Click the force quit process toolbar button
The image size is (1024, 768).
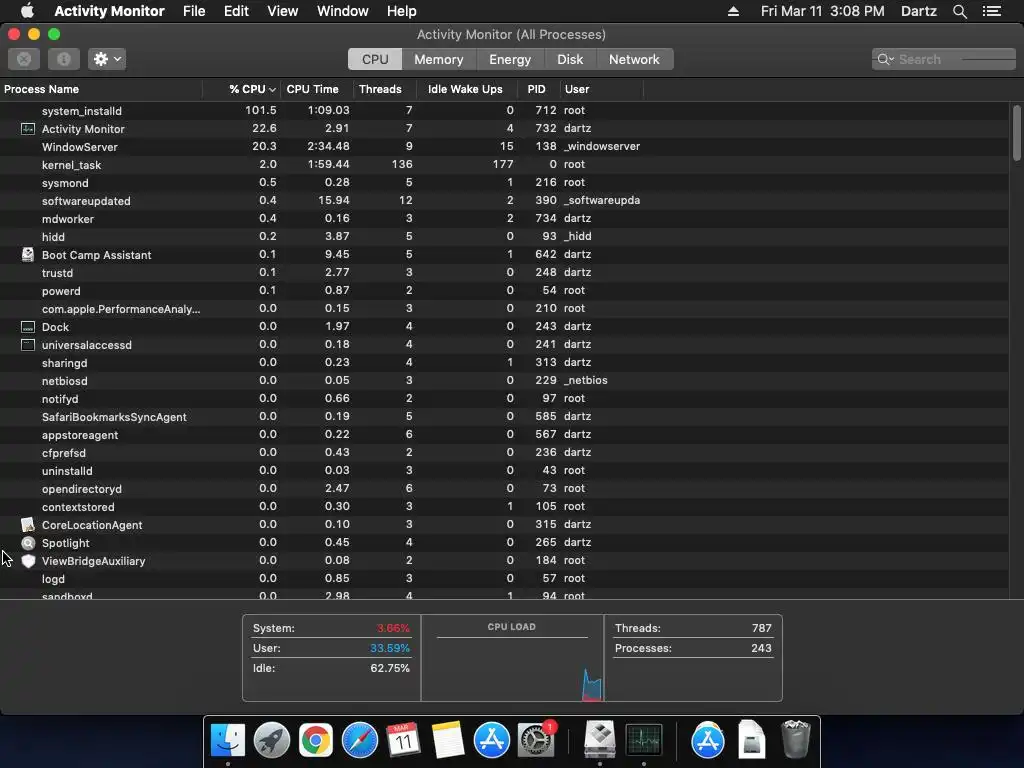(x=24, y=59)
